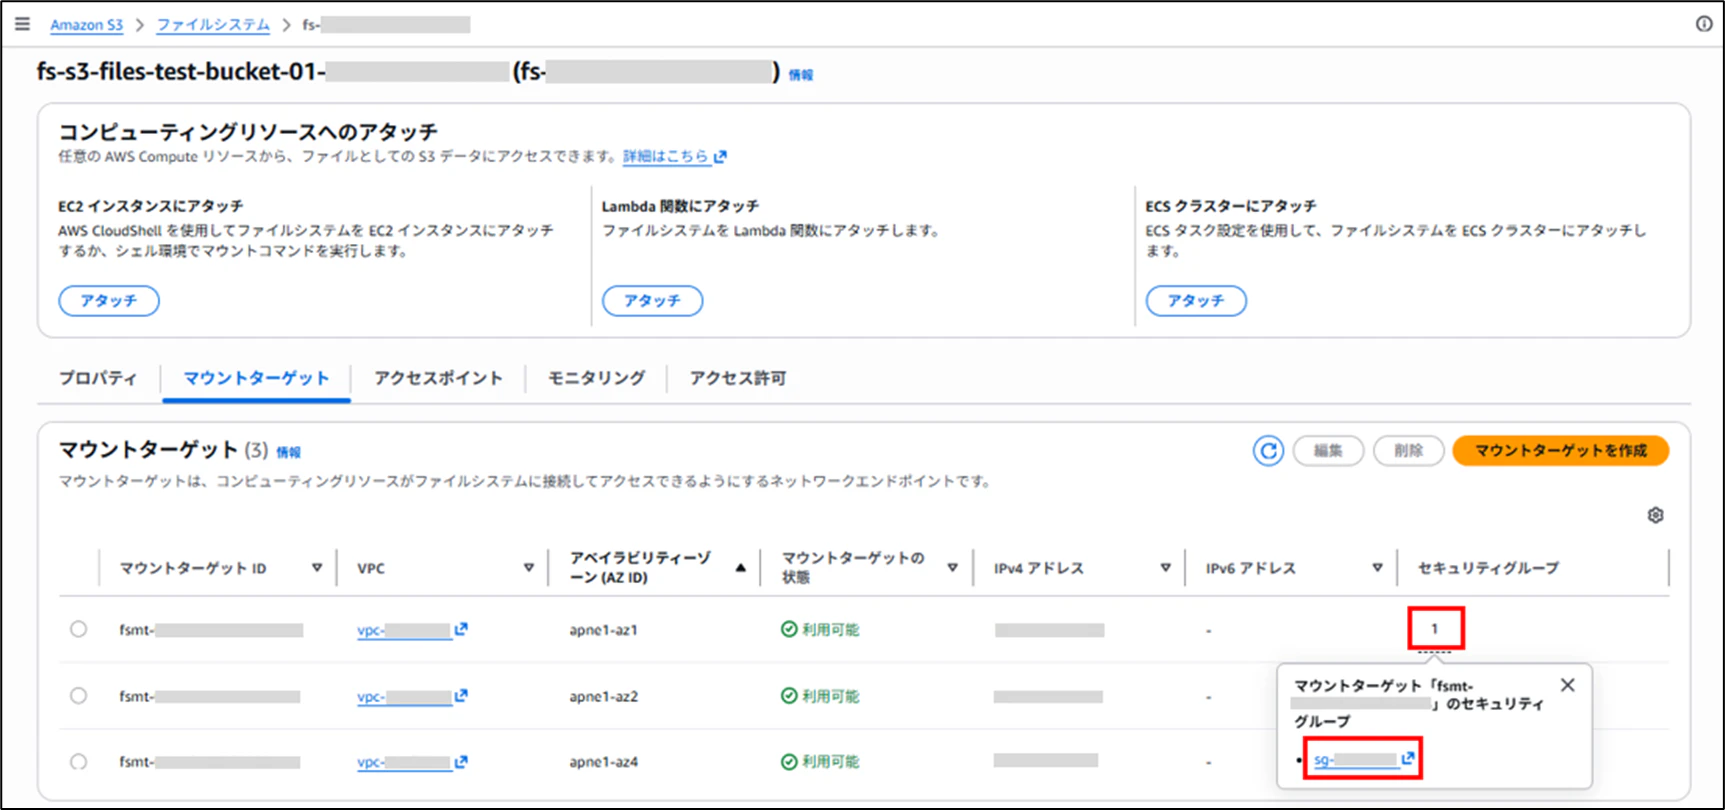Sort by アベイラビリティーゾーン (AZ ID) column

741,568
